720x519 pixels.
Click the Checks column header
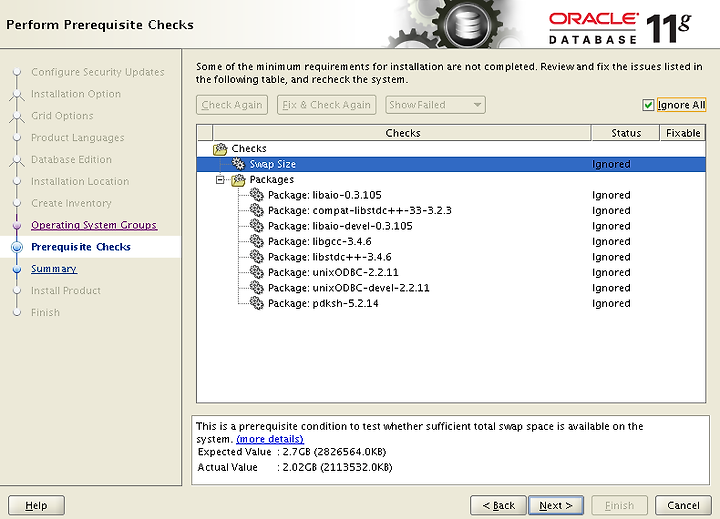pos(402,133)
